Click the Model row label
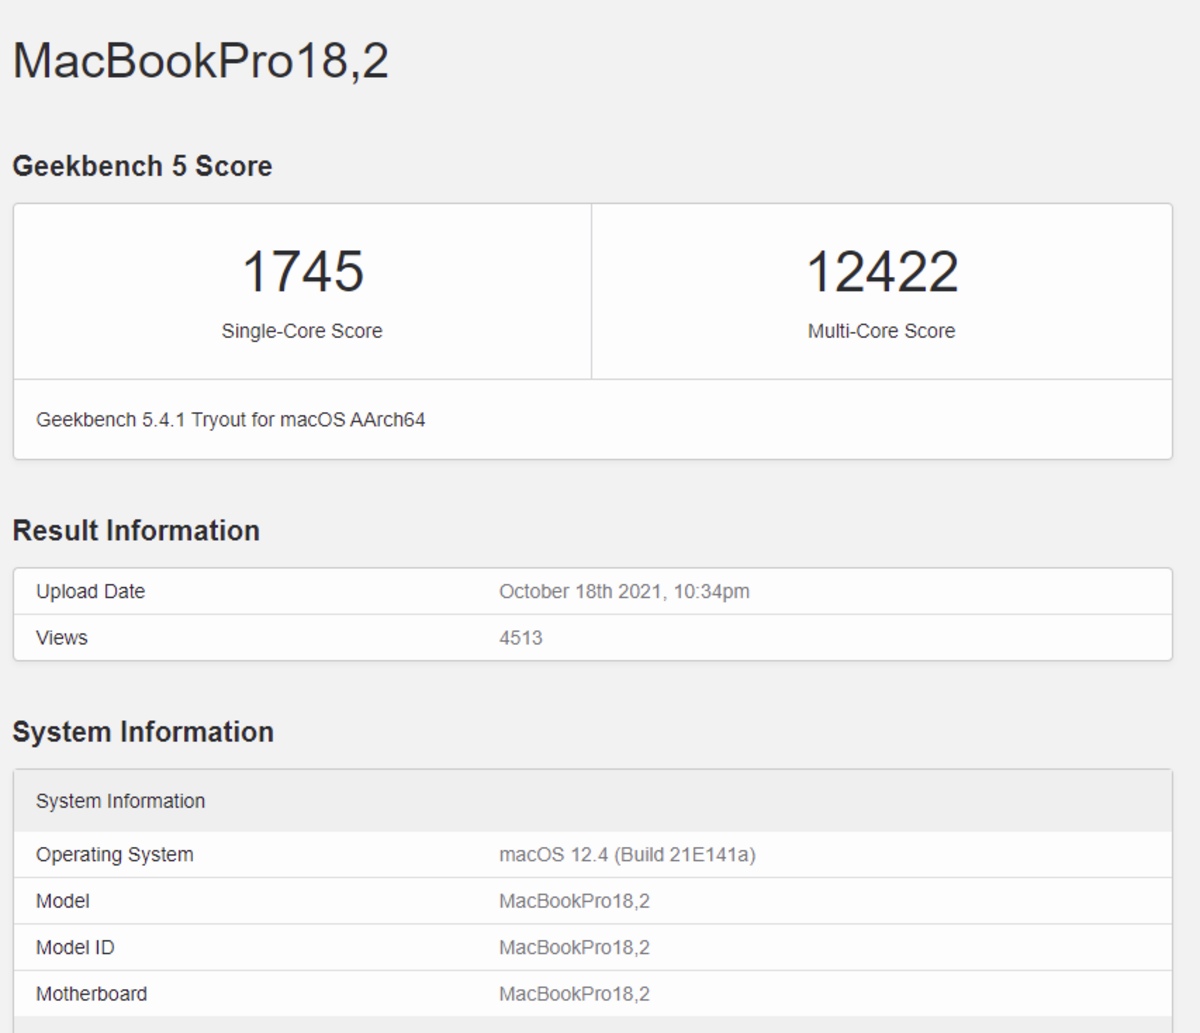 coord(63,901)
